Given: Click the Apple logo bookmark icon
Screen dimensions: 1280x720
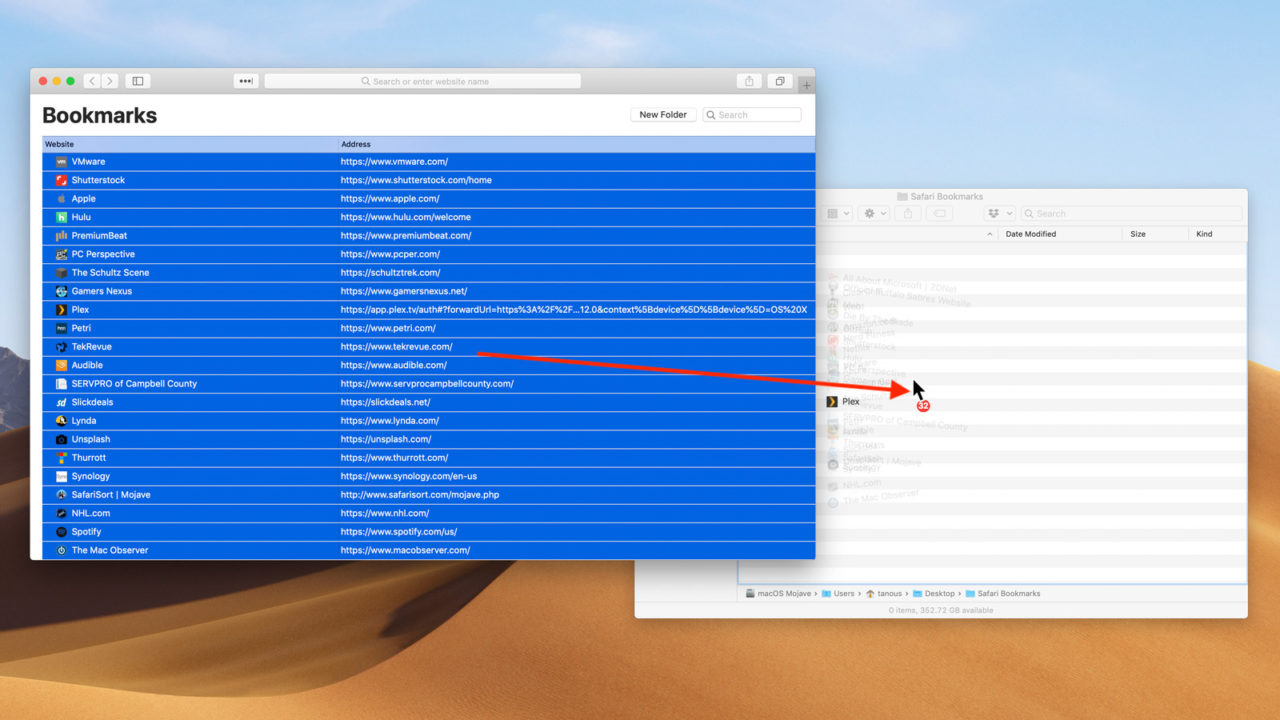Looking at the screenshot, I should pyautogui.click(x=61, y=199).
